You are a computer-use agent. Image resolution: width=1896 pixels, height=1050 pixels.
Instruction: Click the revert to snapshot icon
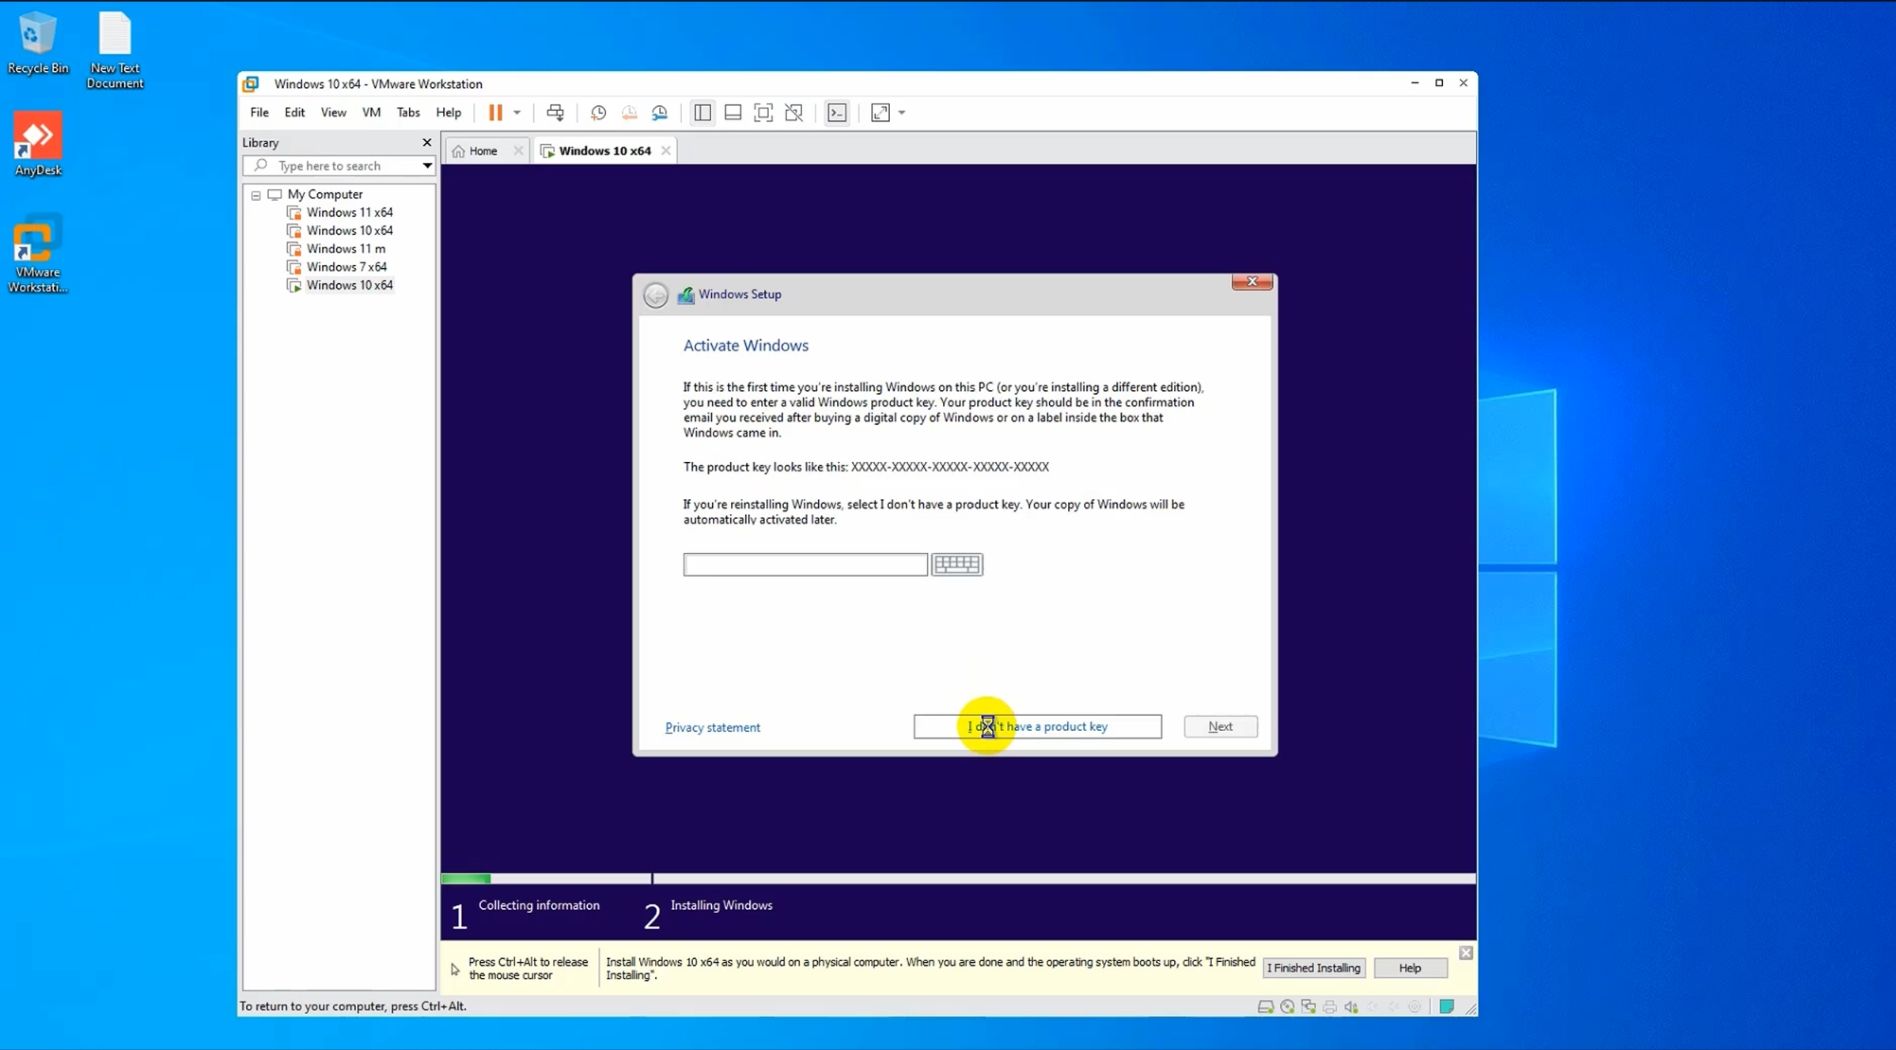[x=629, y=113]
